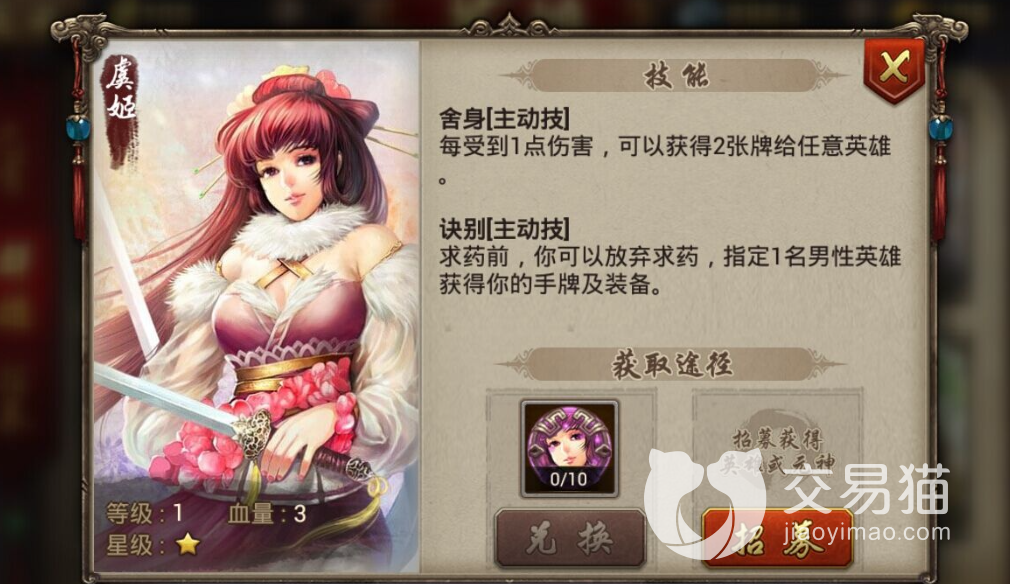Tap the 血量: 3 health label
The image size is (1010, 584).
click(267, 513)
